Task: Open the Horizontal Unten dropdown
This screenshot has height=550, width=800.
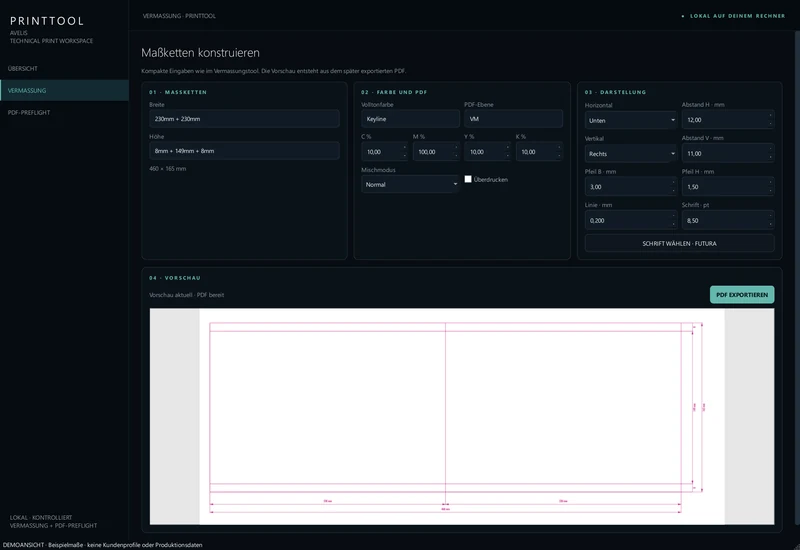Action: click(631, 120)
